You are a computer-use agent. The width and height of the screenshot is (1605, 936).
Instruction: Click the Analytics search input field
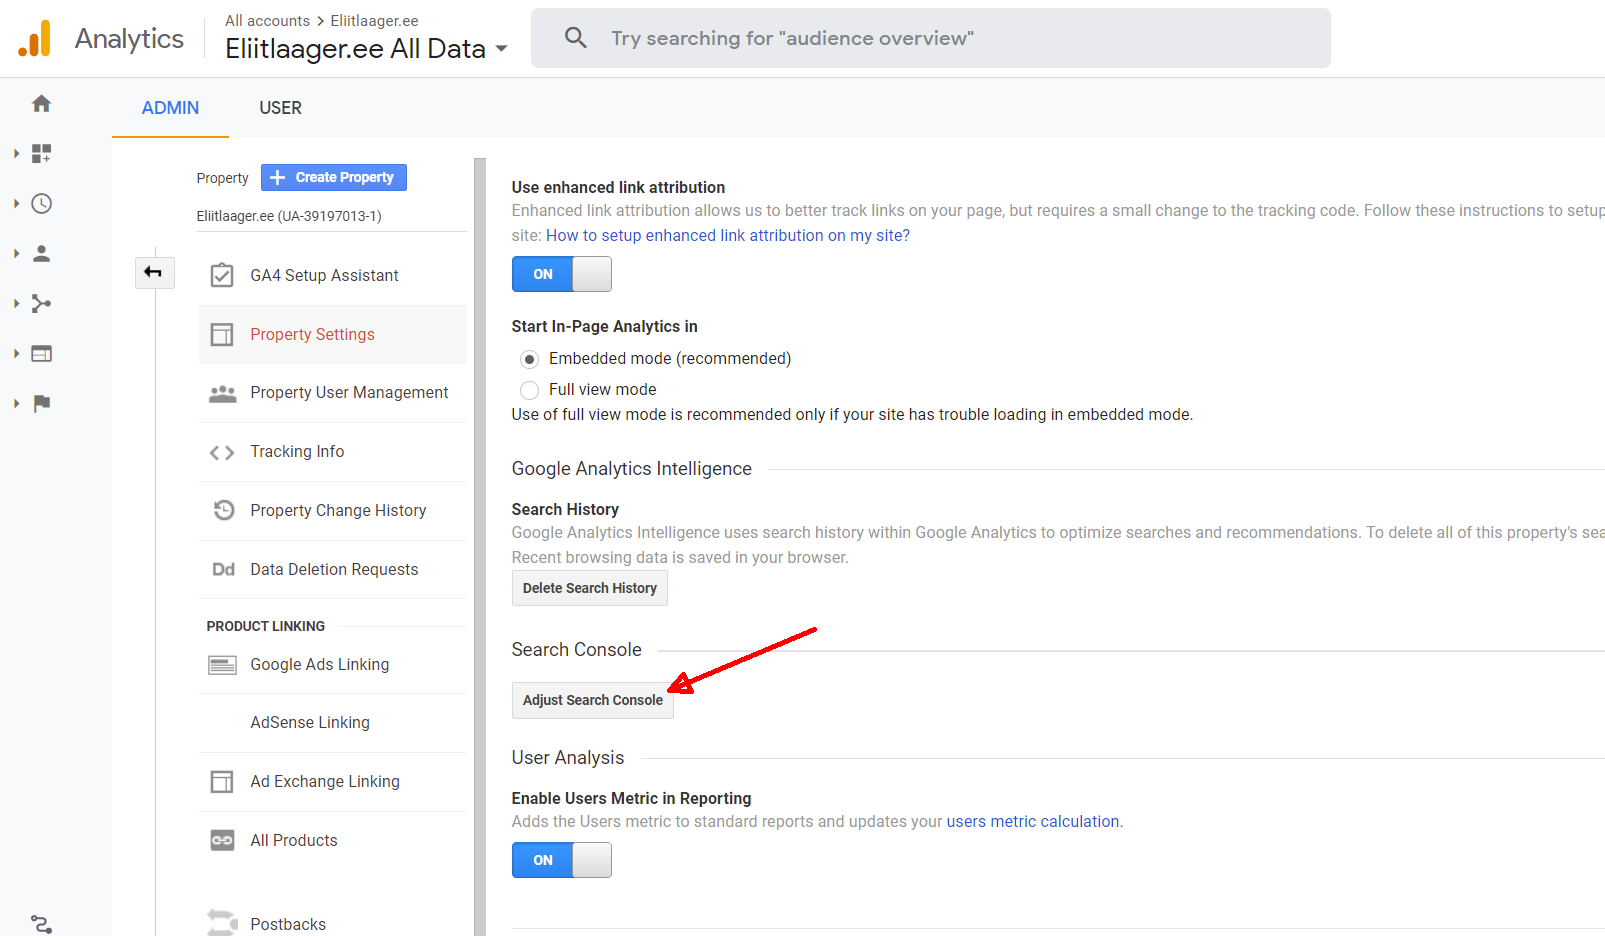(930, 38)
